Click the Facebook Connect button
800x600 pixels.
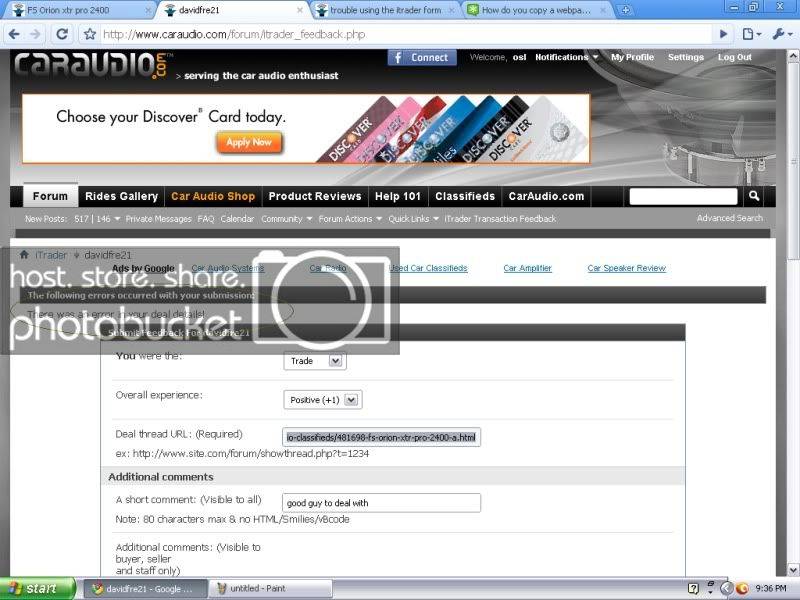click(421, 58)
